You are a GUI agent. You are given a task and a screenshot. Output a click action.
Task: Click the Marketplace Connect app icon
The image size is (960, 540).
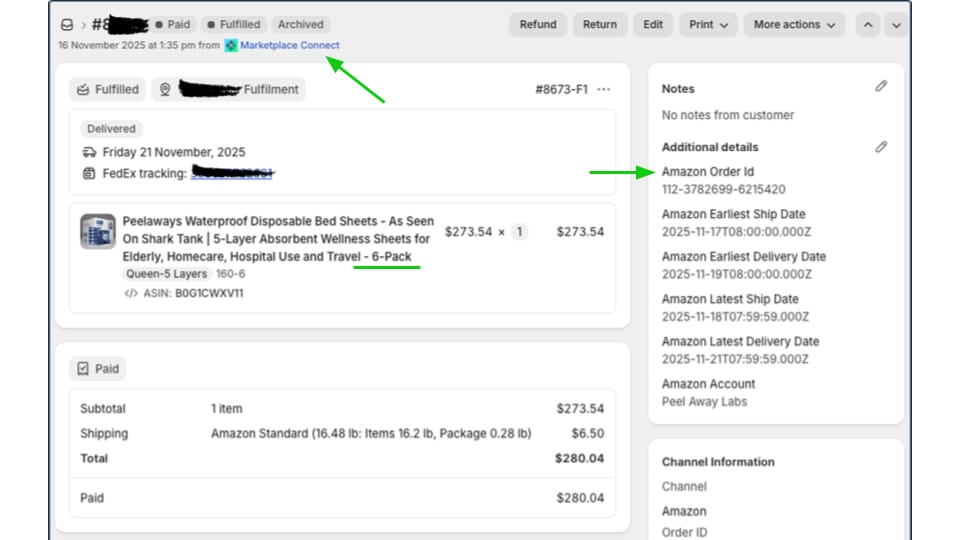(231, 45)
